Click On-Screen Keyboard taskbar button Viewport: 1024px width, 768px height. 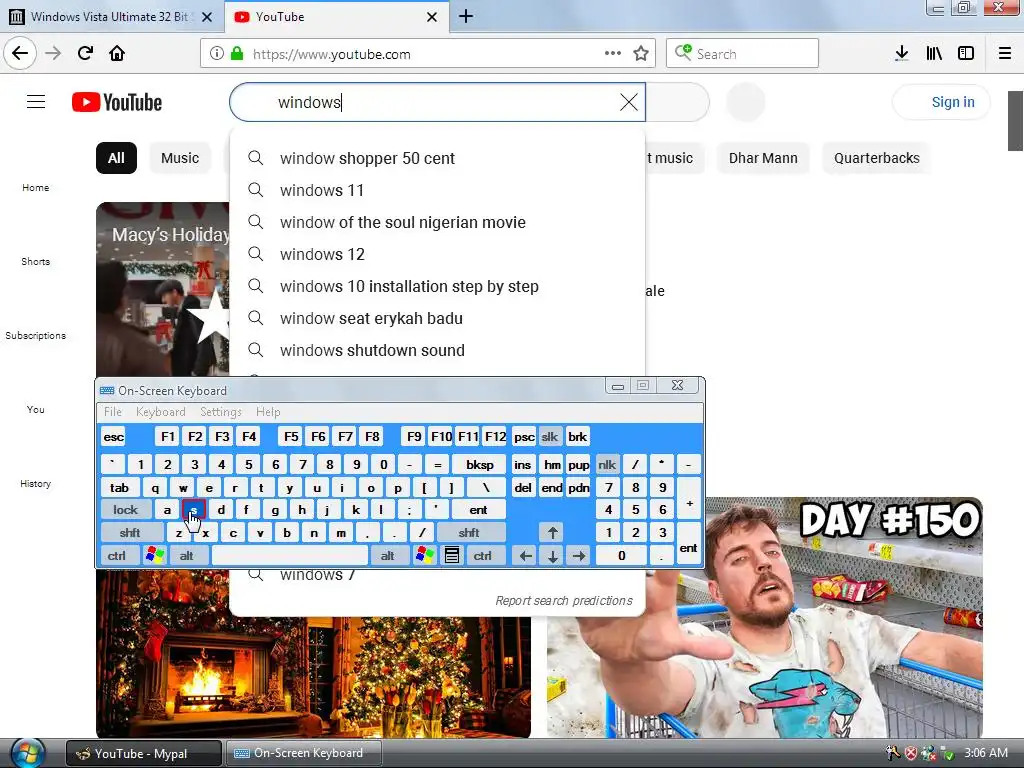303,753
